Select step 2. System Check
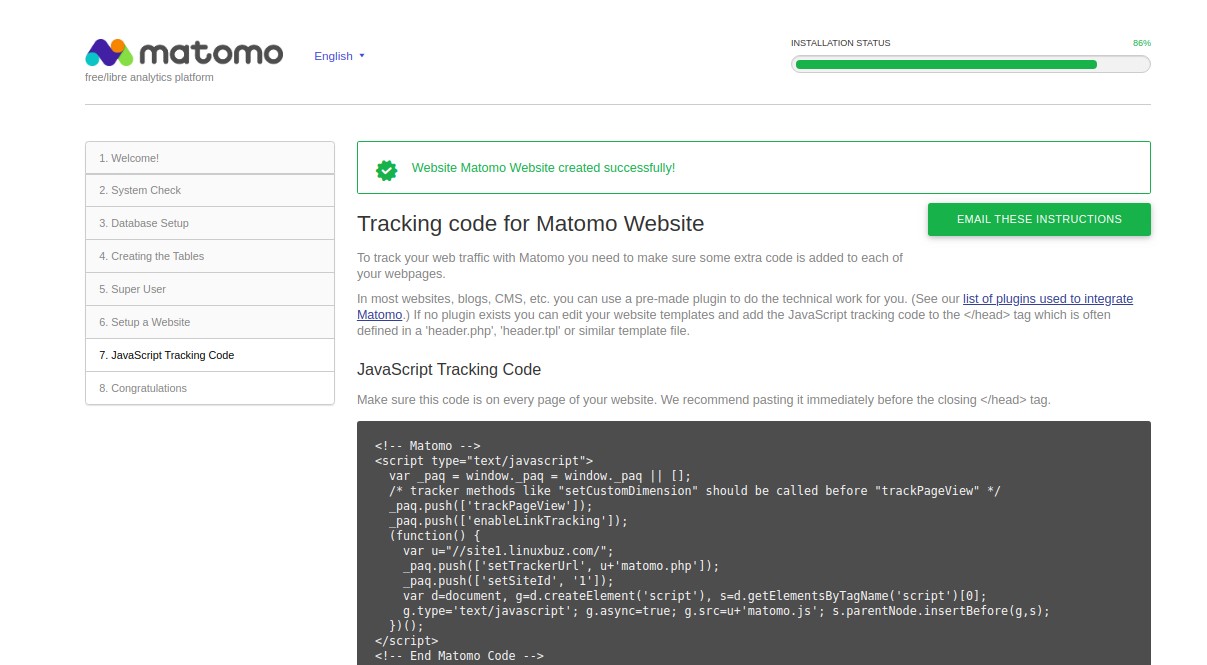1207x665 pixels. click(x=210, y=190)
